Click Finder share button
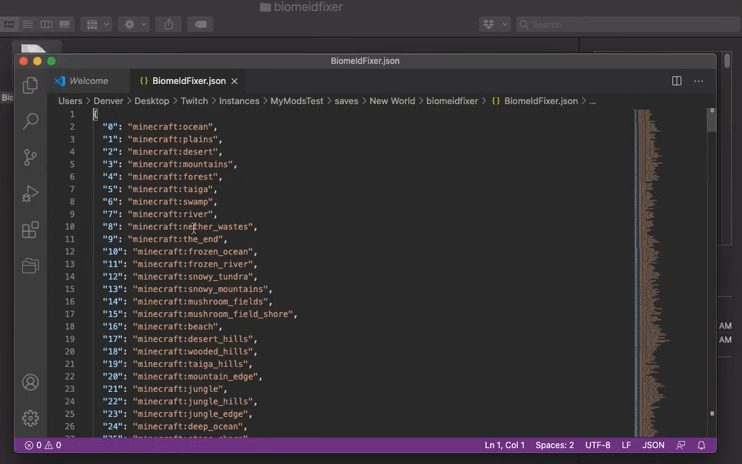This screenshot has height=464, width=742. tap(169, 24)
